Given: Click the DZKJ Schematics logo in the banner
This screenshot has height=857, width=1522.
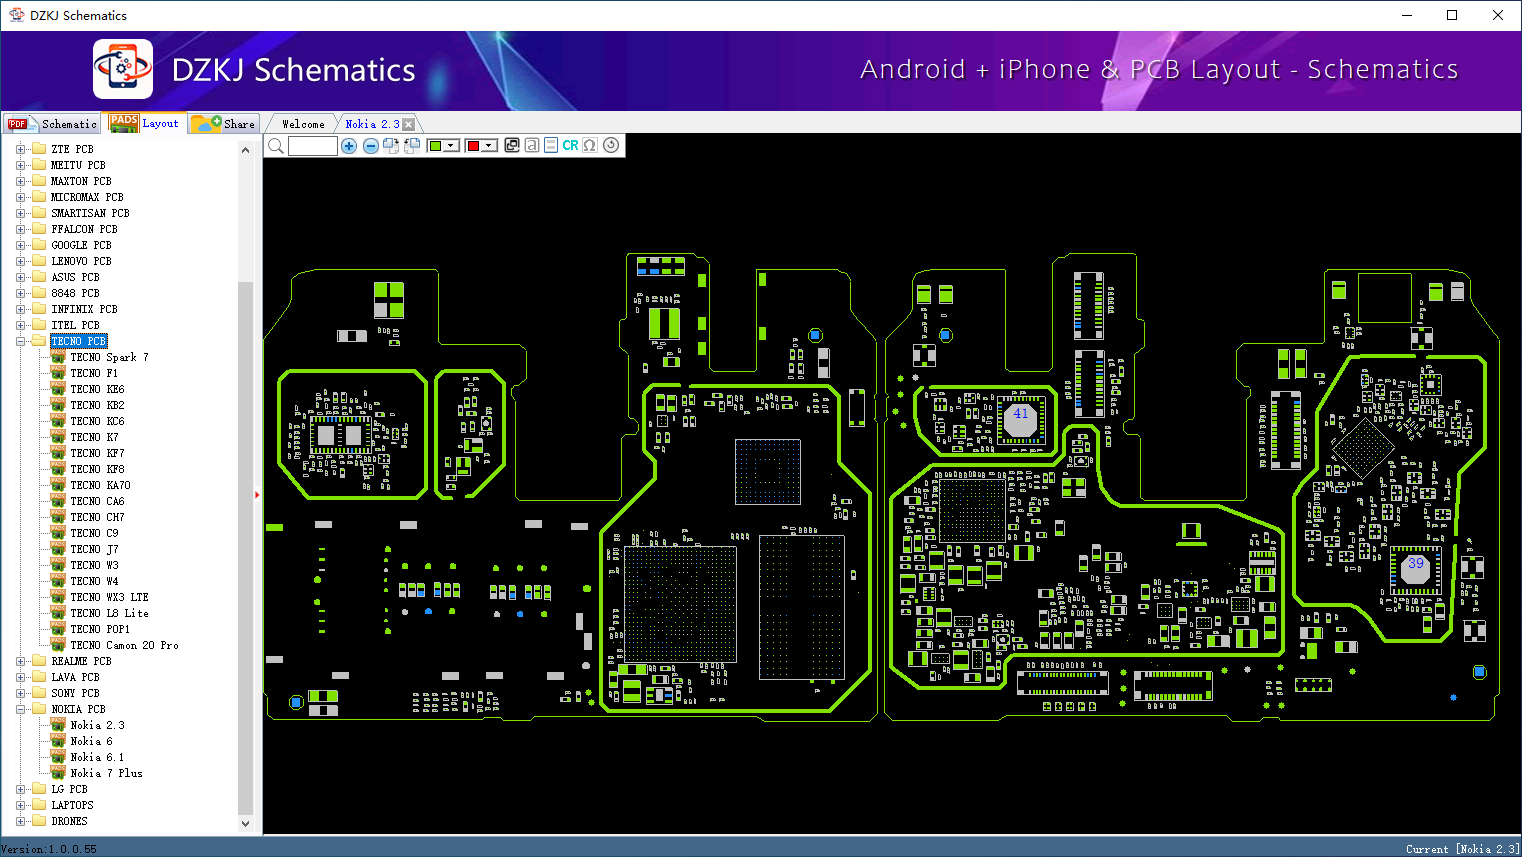Looking at the screenshot, I should pyautogui.click(x=123, y=69).
